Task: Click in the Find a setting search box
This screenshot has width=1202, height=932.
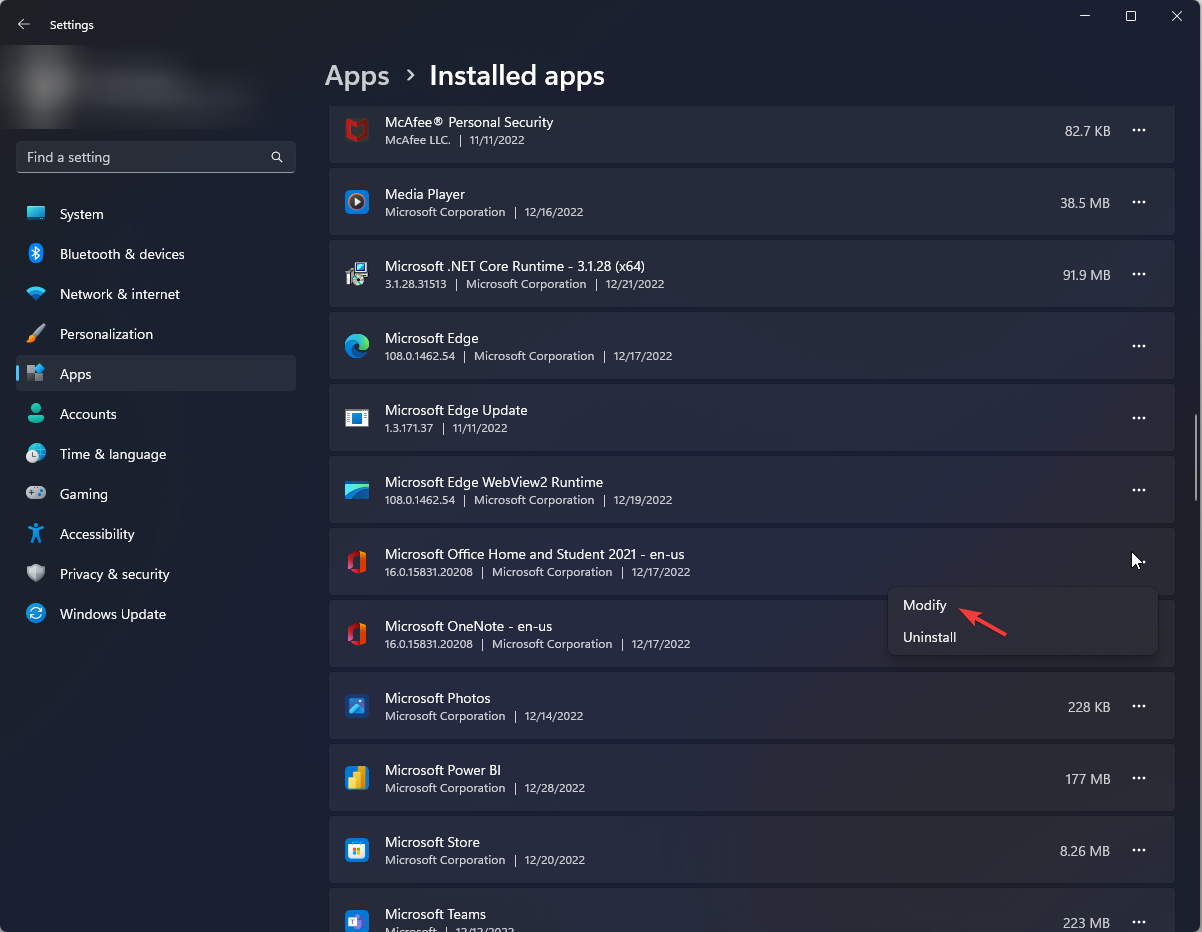Action: (x=156, y=157)
